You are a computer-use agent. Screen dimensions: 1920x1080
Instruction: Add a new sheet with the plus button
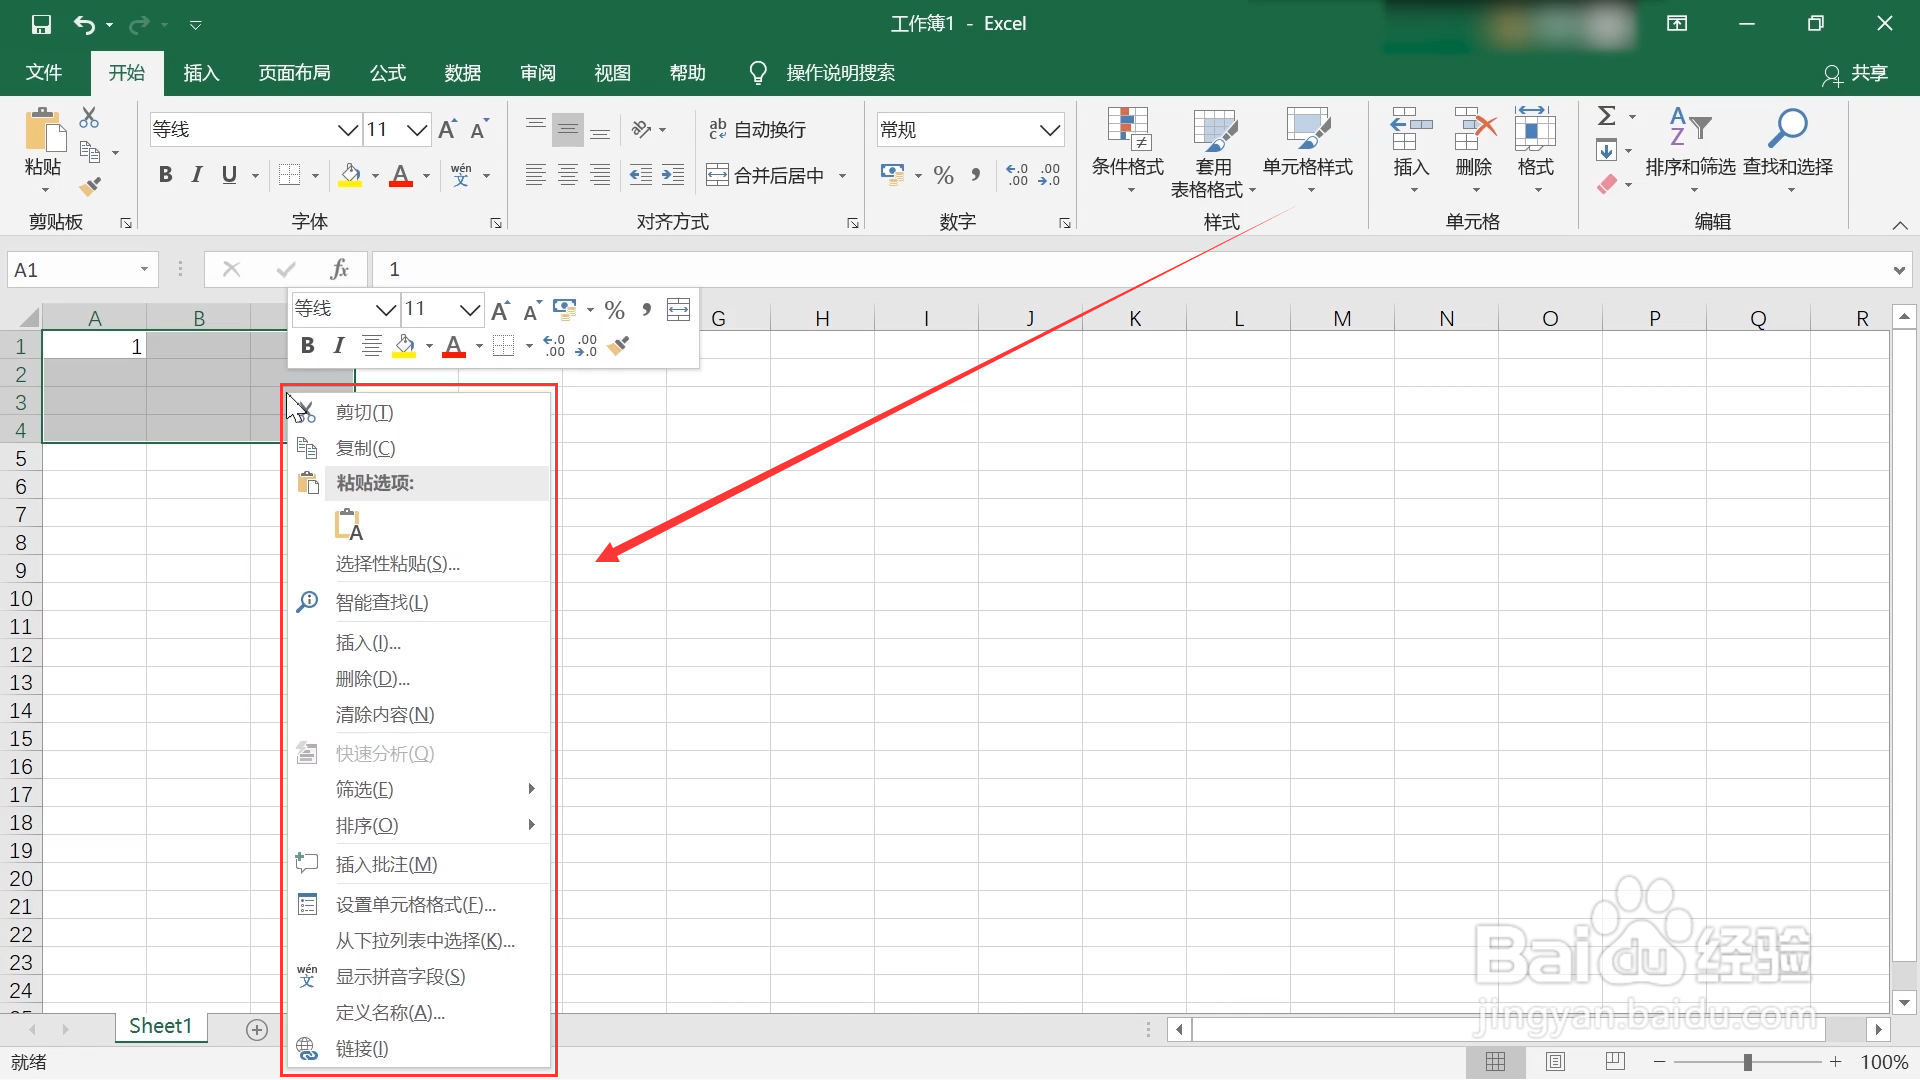click(x=256, y=1029)
